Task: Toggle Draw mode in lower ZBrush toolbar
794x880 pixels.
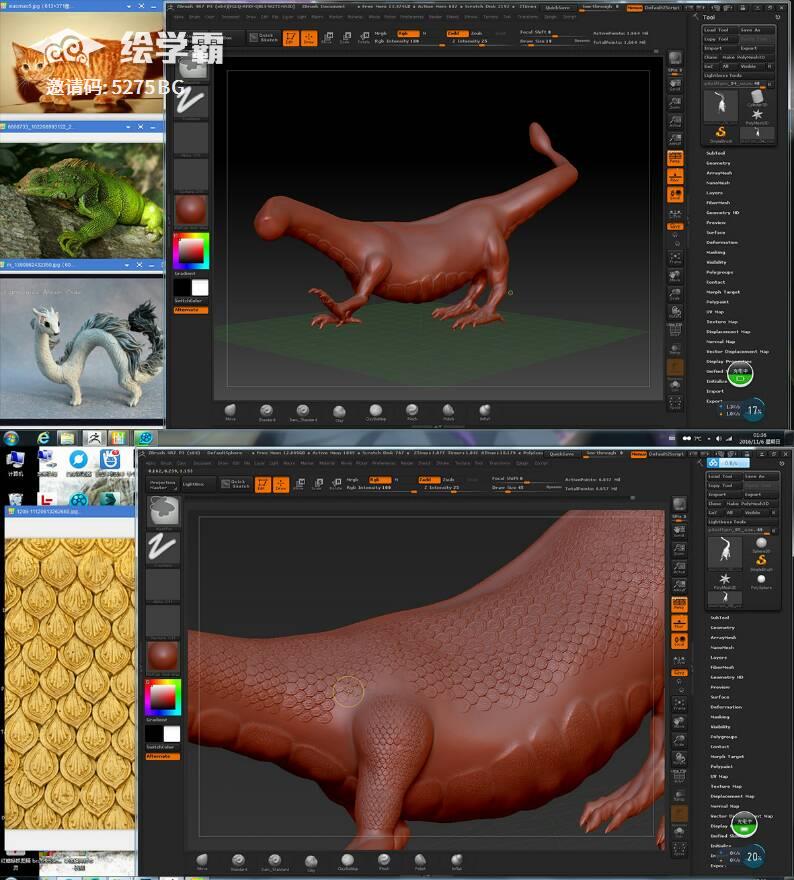Action: 281,484
